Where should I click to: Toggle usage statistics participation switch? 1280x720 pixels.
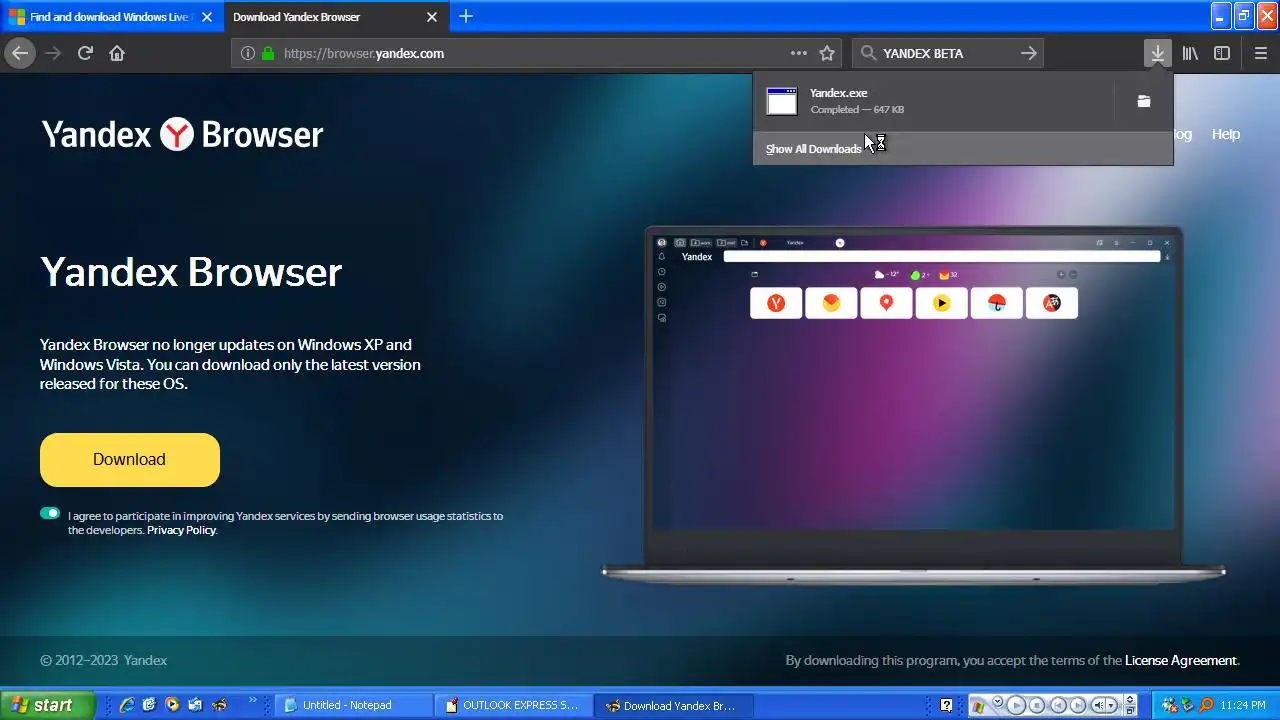point(50,513)
